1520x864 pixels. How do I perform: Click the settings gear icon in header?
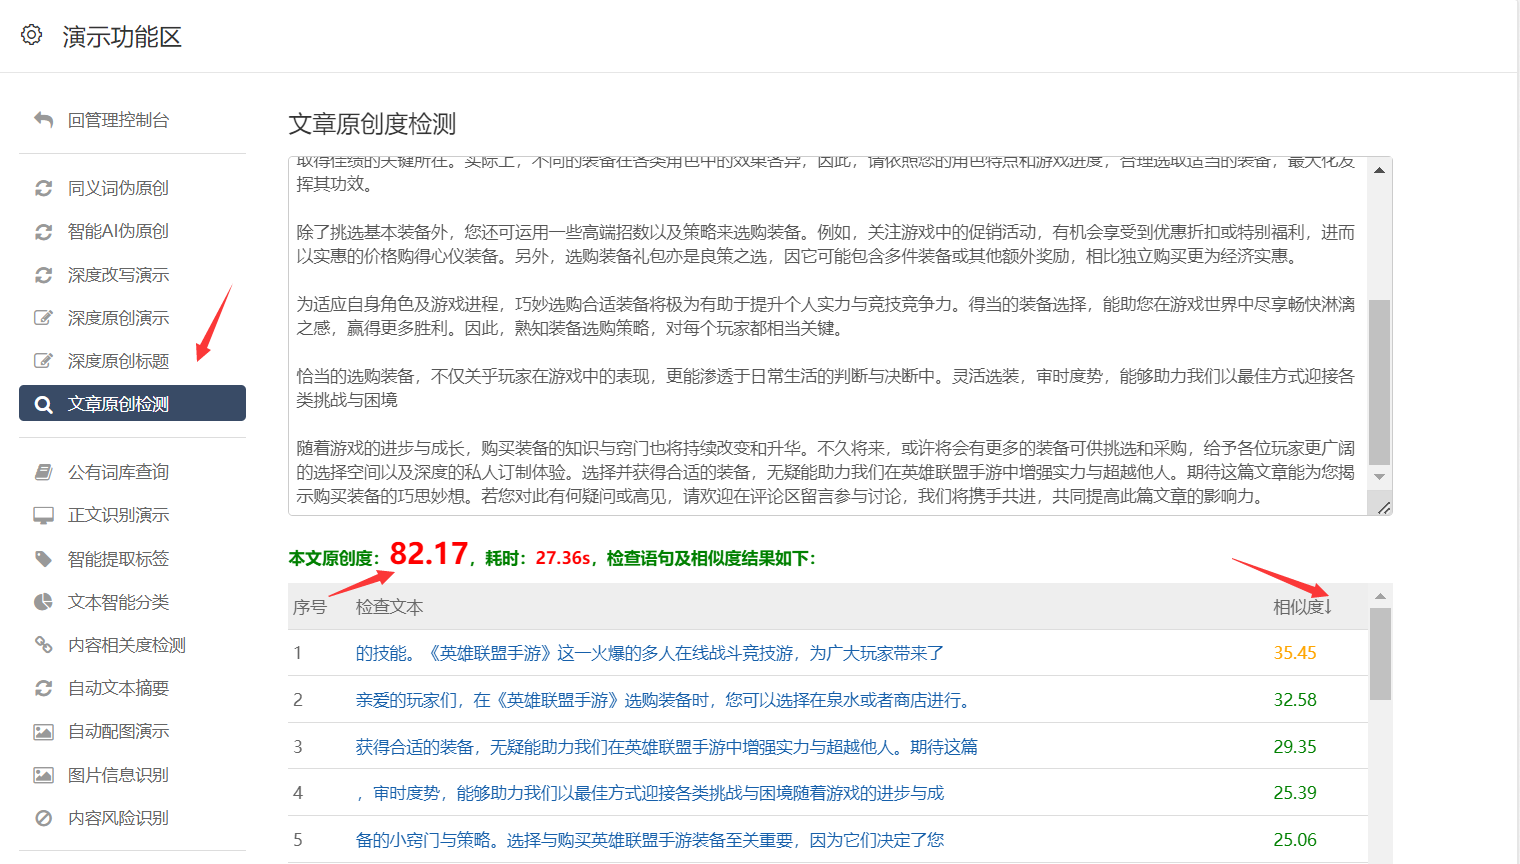point(32,35)
